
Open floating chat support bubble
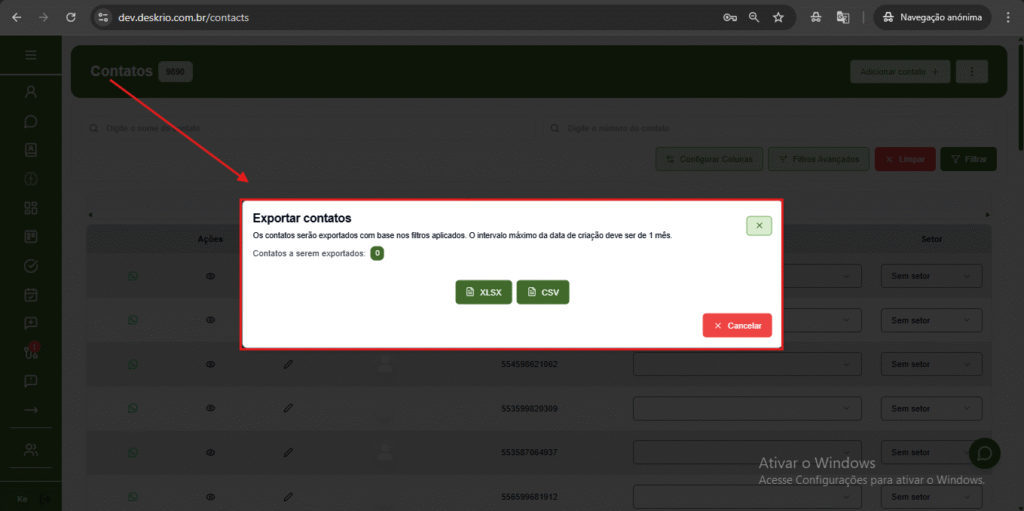point(984,453)
